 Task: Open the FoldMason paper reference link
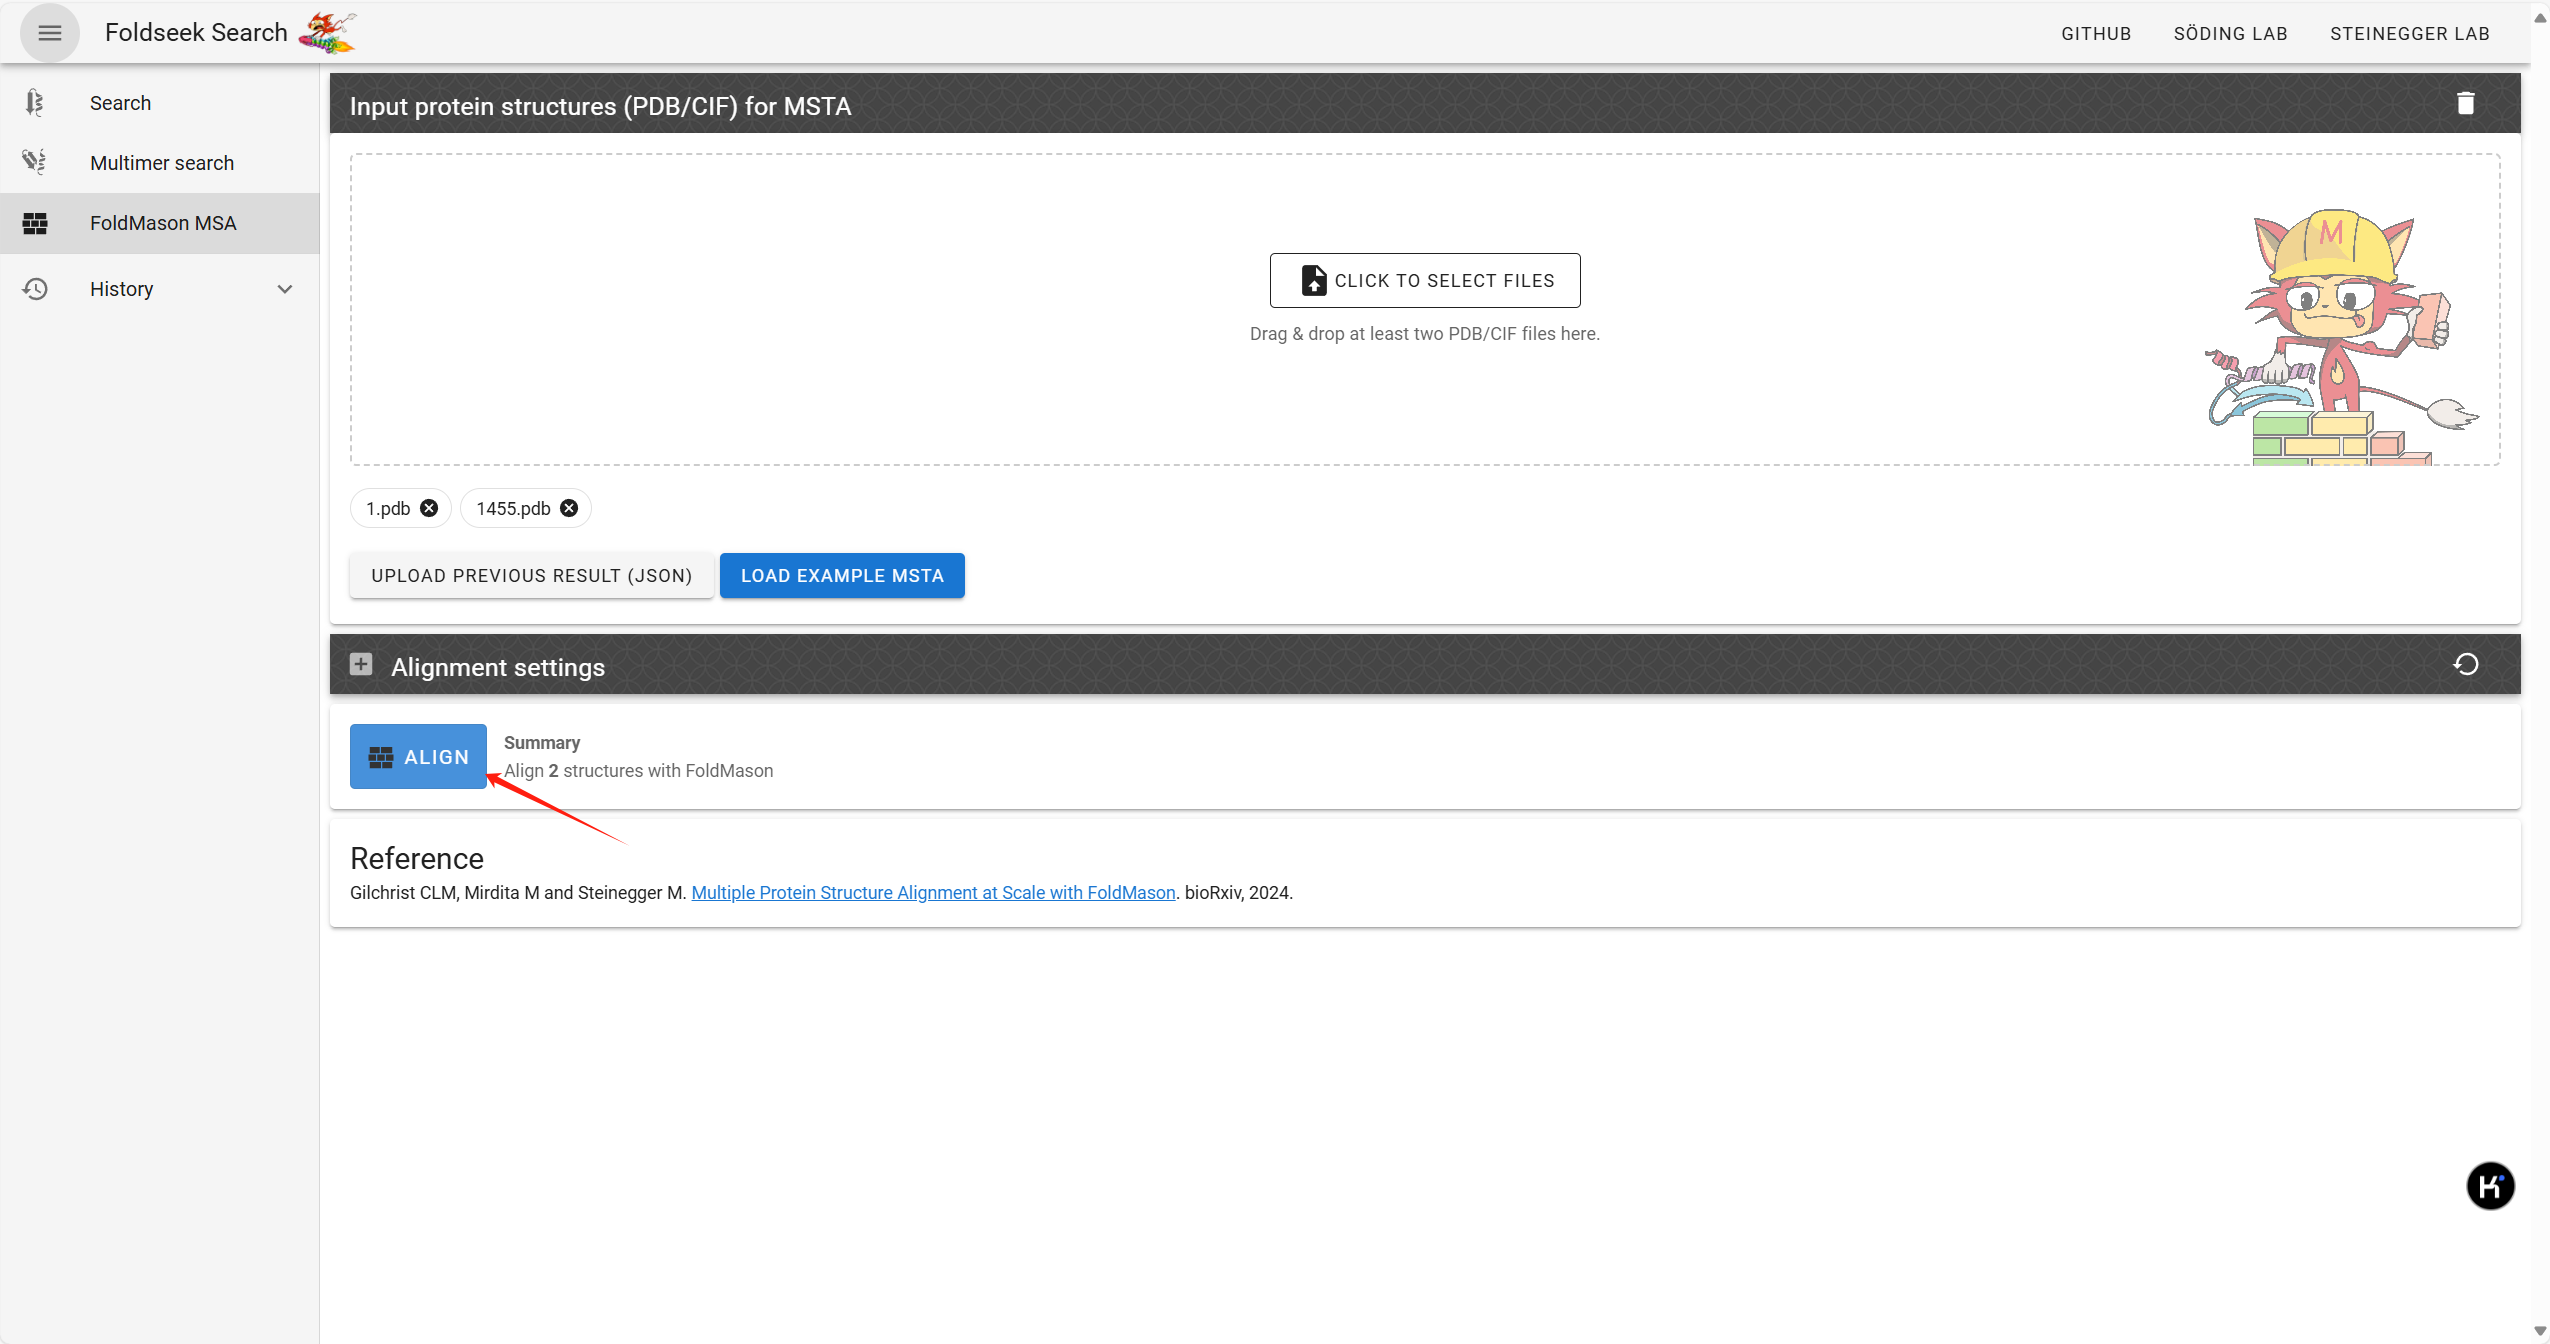point(933,892)
